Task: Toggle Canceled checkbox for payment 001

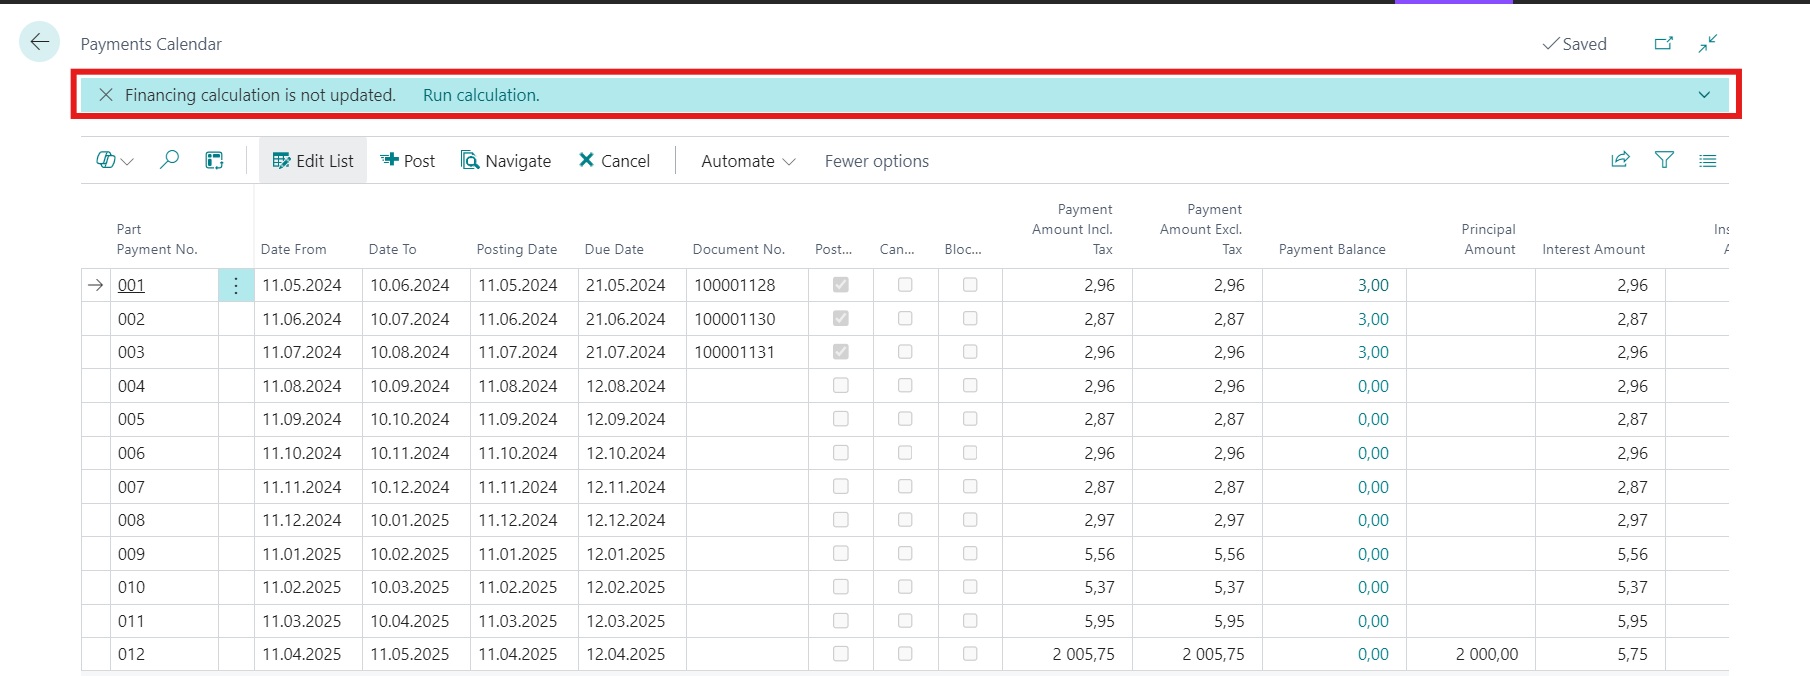Action: pyautogui.click(x=905, y=285)
